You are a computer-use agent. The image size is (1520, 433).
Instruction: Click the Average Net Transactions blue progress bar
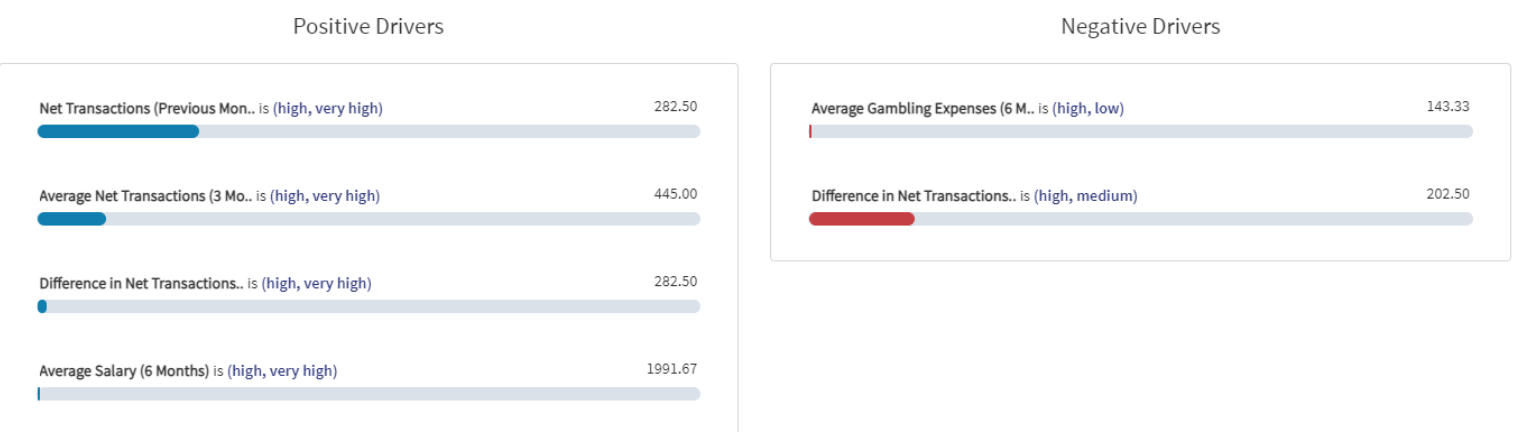[x=72, y=219]
